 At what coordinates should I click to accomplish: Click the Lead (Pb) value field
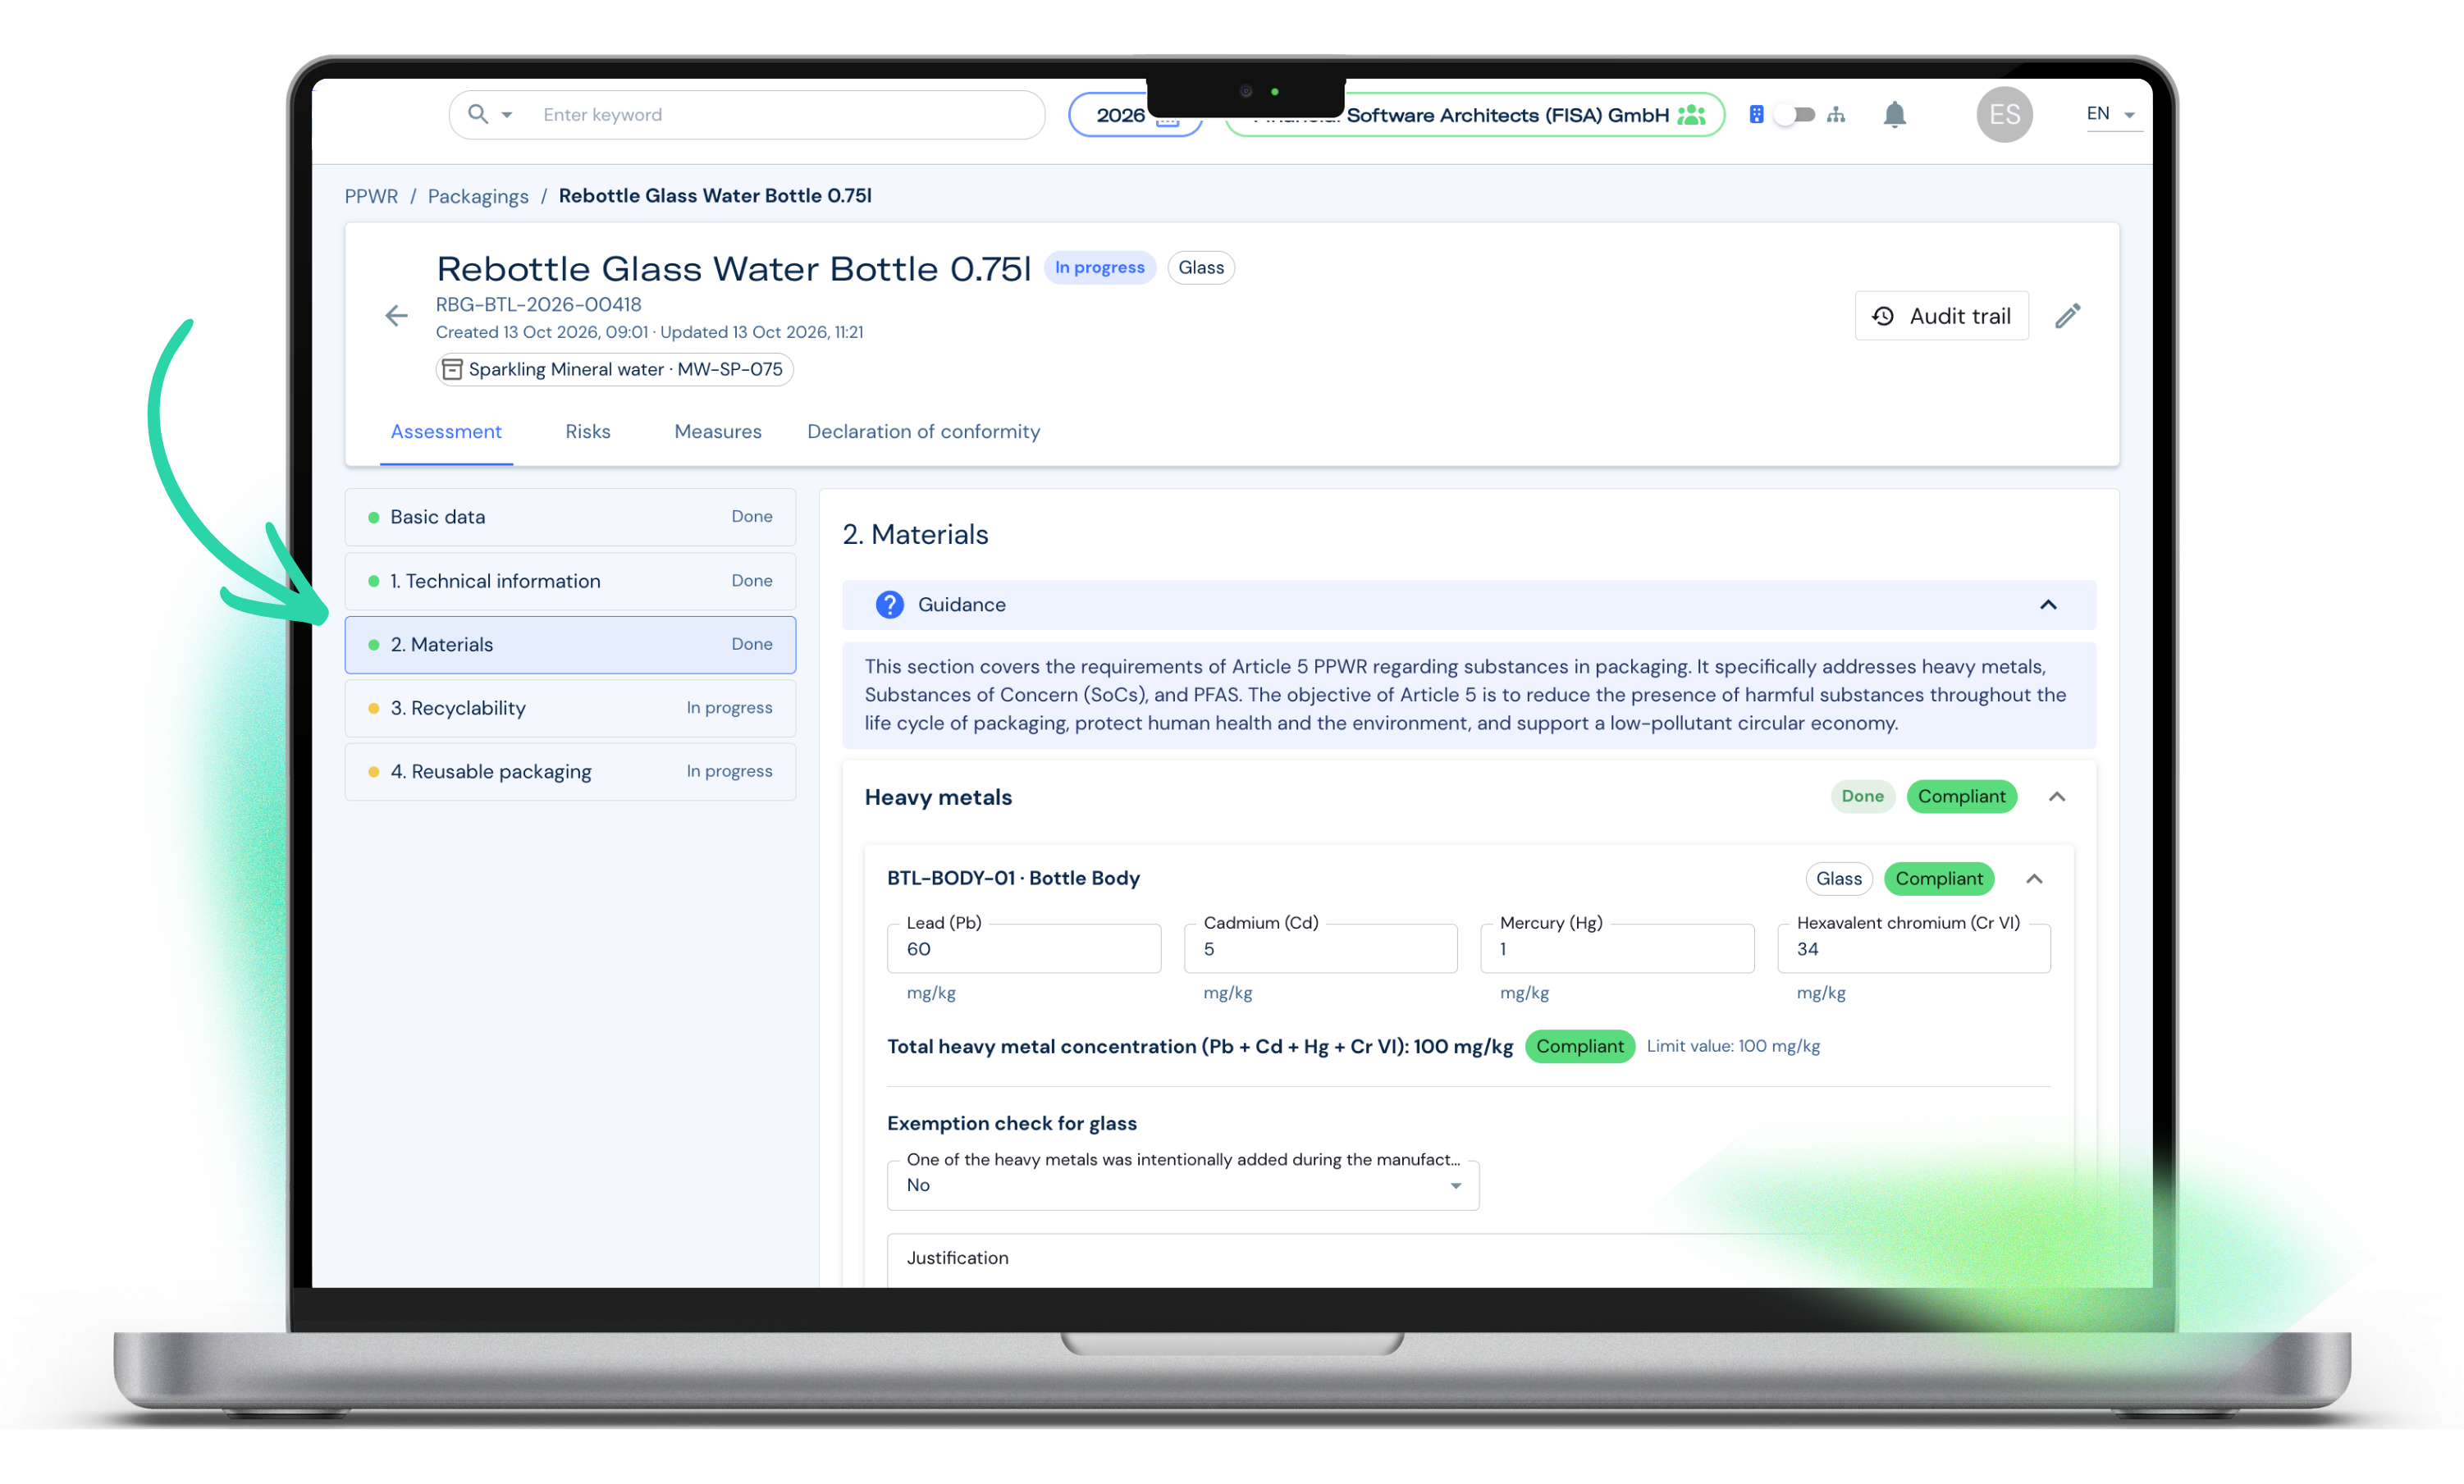[x=1024, y=949]
